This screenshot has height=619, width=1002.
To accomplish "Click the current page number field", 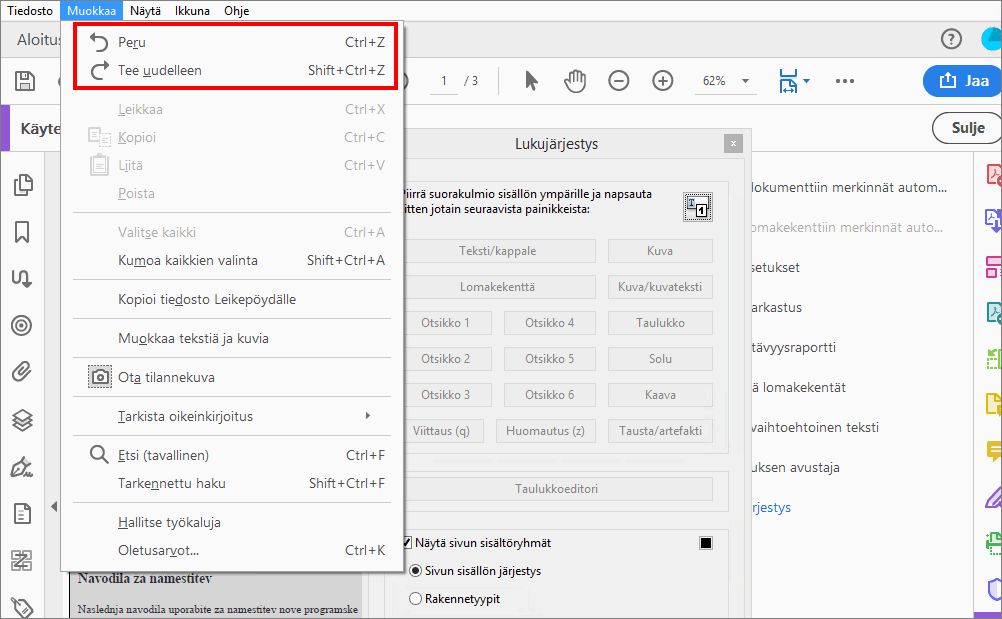I will (444, 81).
